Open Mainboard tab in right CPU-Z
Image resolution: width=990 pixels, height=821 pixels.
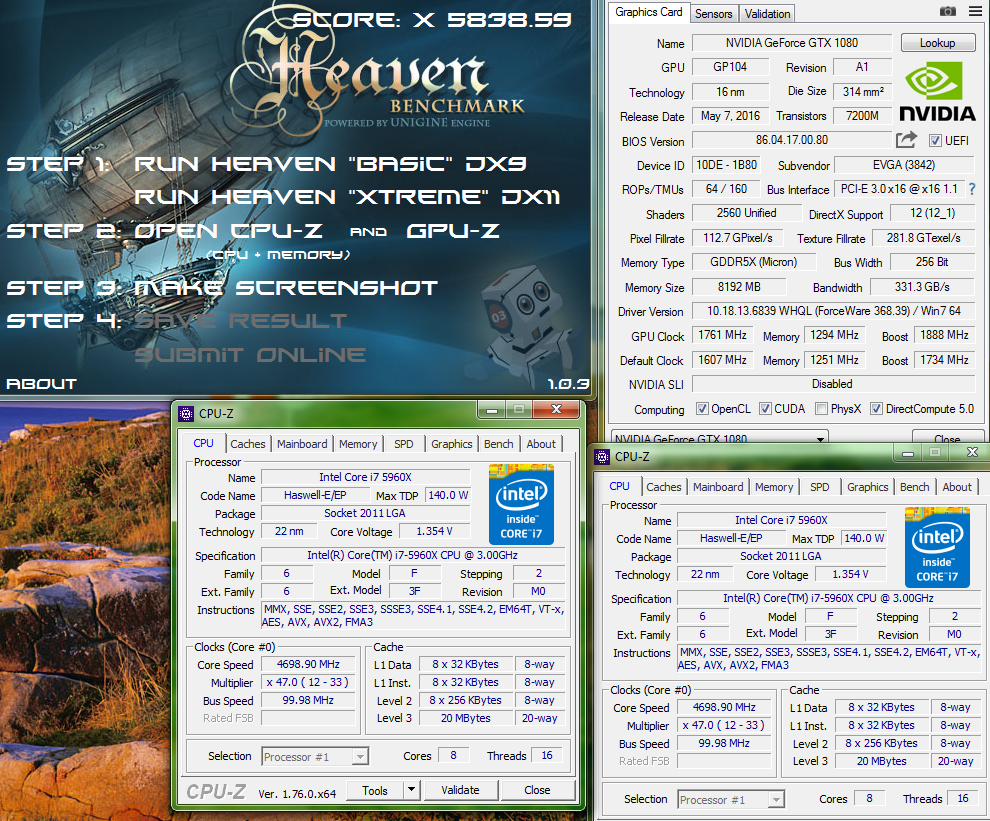pyautogui.click(x=718, y=487)
